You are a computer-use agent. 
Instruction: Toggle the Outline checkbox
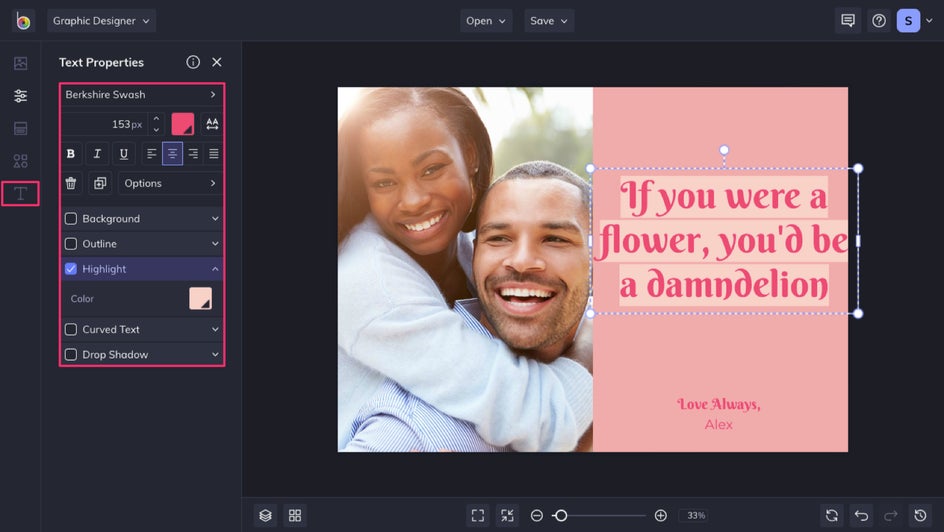pyautogui.click(x=71, y=244)
